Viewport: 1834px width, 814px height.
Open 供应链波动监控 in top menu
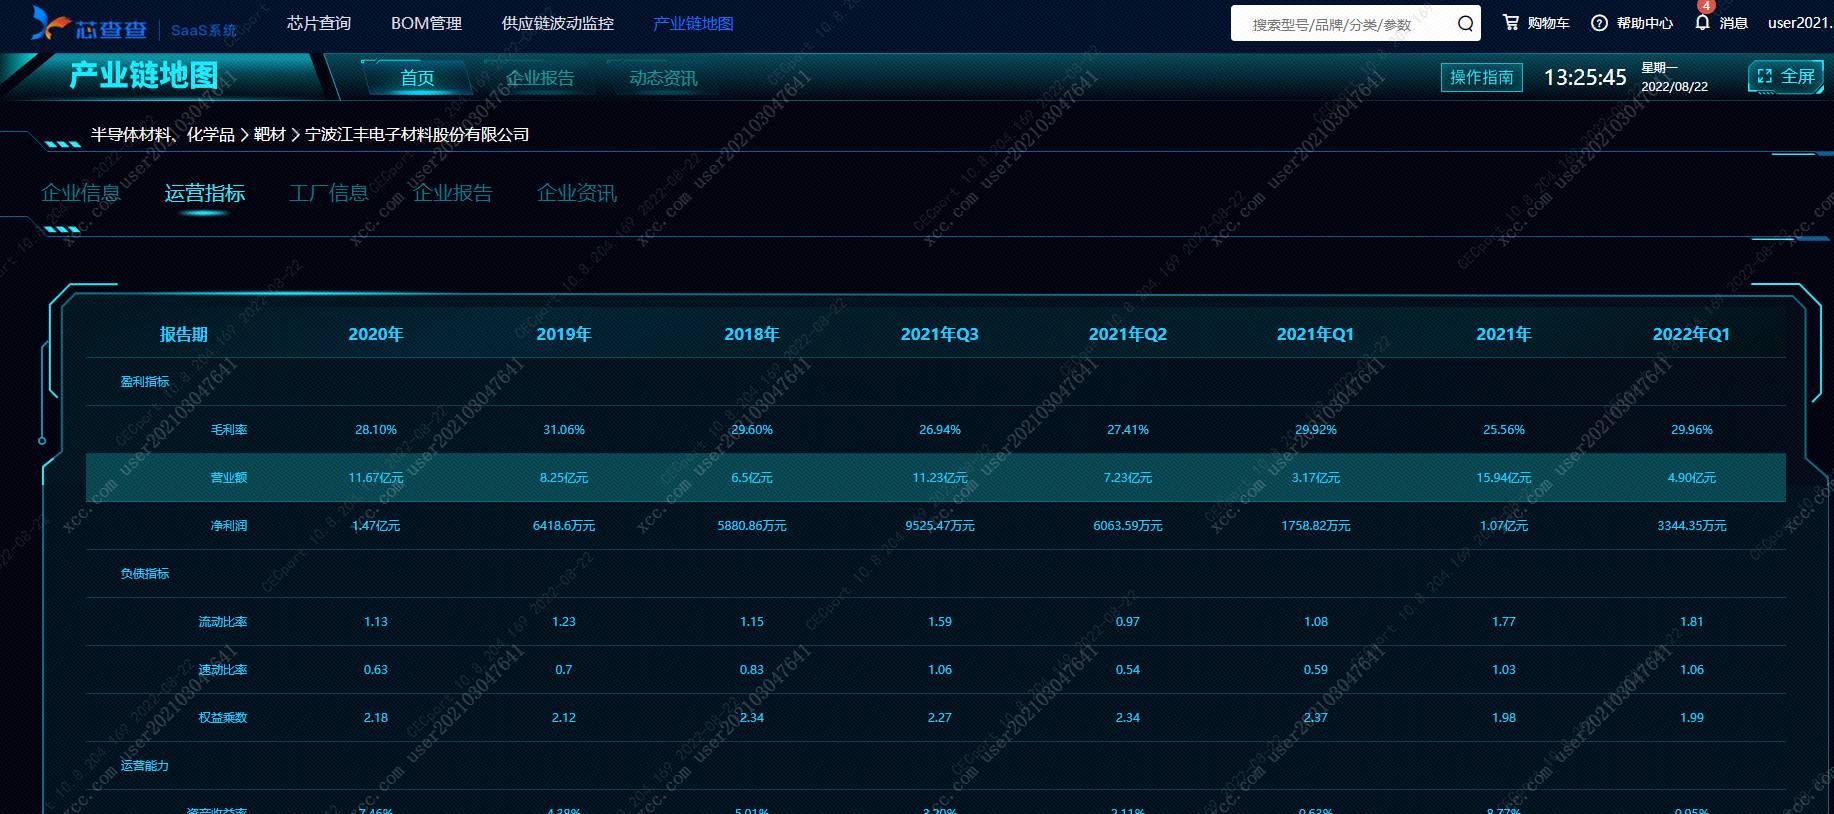pyautogui.click(x=557, y=23)
